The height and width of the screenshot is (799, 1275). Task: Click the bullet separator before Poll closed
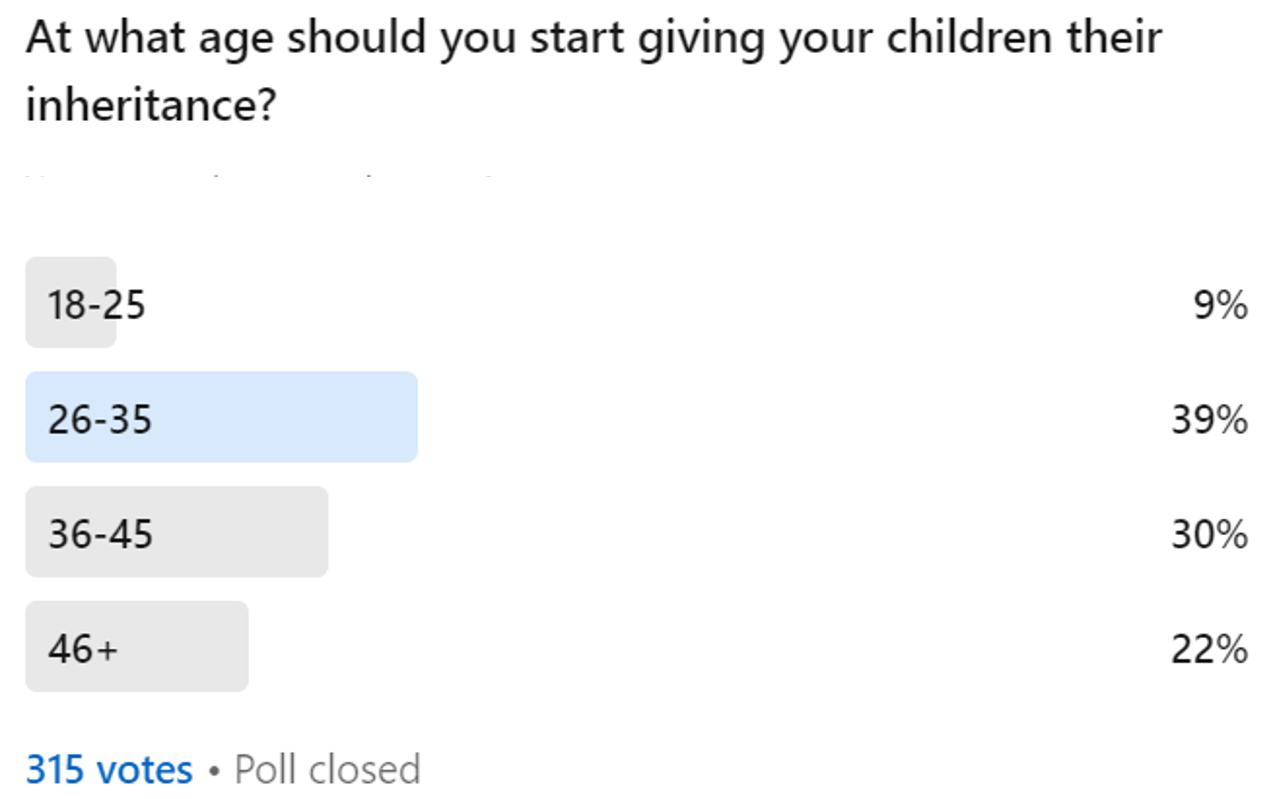[x=213, y=771]
